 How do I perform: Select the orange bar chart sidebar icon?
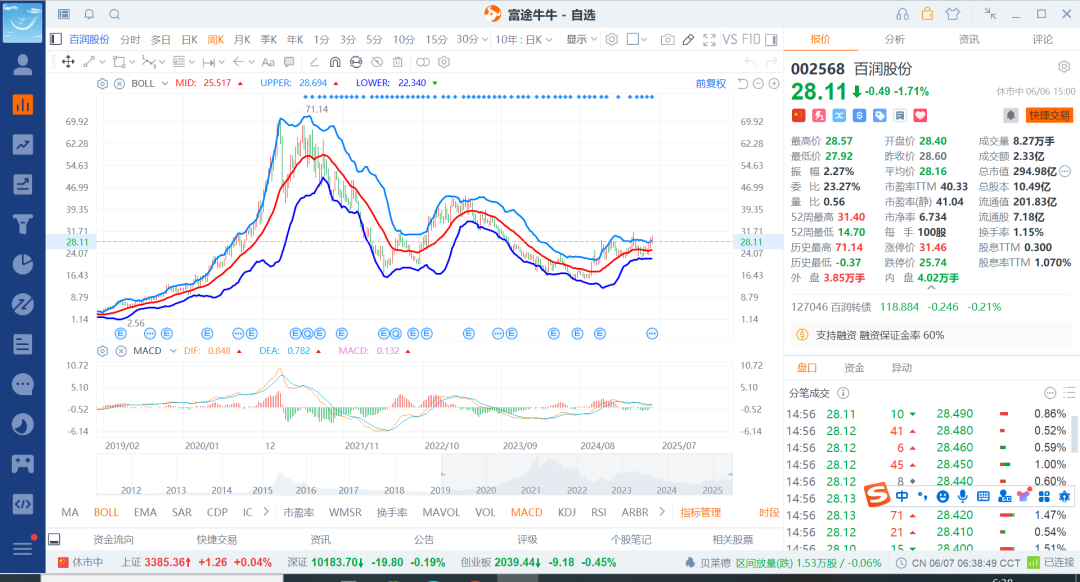23,105
